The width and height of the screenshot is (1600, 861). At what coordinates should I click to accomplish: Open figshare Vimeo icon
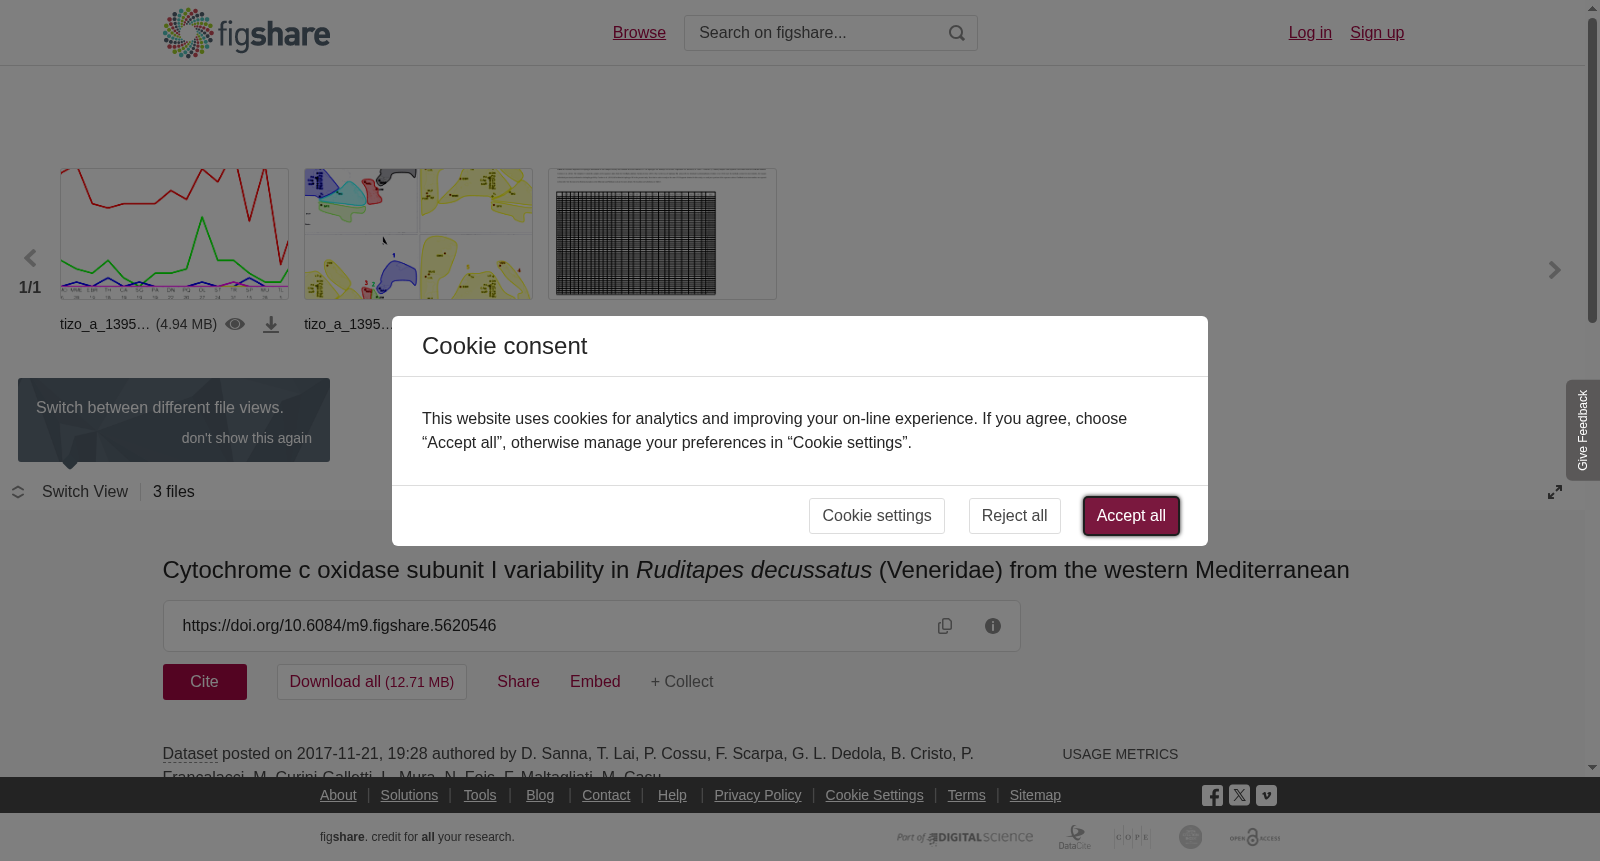[1266, 796]
